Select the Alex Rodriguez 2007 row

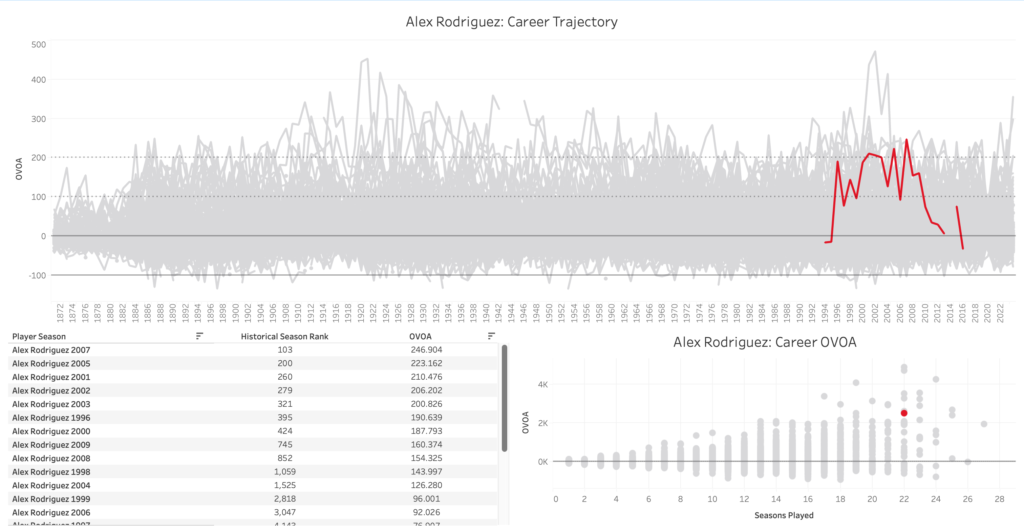253,350
